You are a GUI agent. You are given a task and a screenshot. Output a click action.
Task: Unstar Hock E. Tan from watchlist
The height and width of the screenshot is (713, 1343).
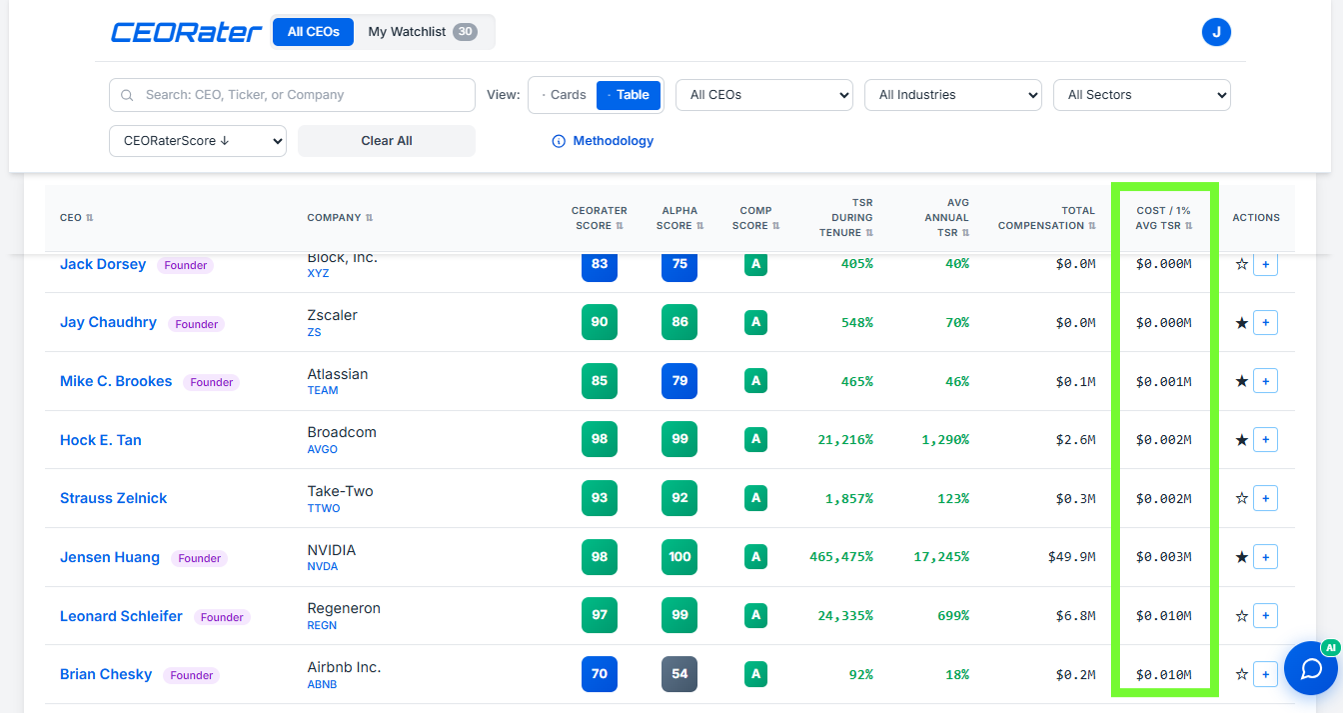[1242, 440]
